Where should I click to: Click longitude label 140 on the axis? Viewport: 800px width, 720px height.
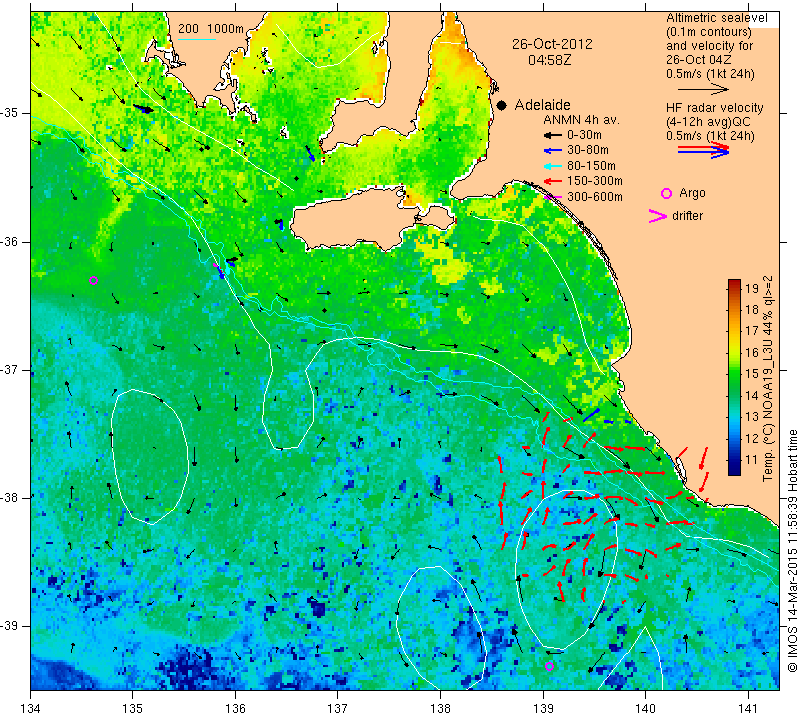click(x=645, y=709)
